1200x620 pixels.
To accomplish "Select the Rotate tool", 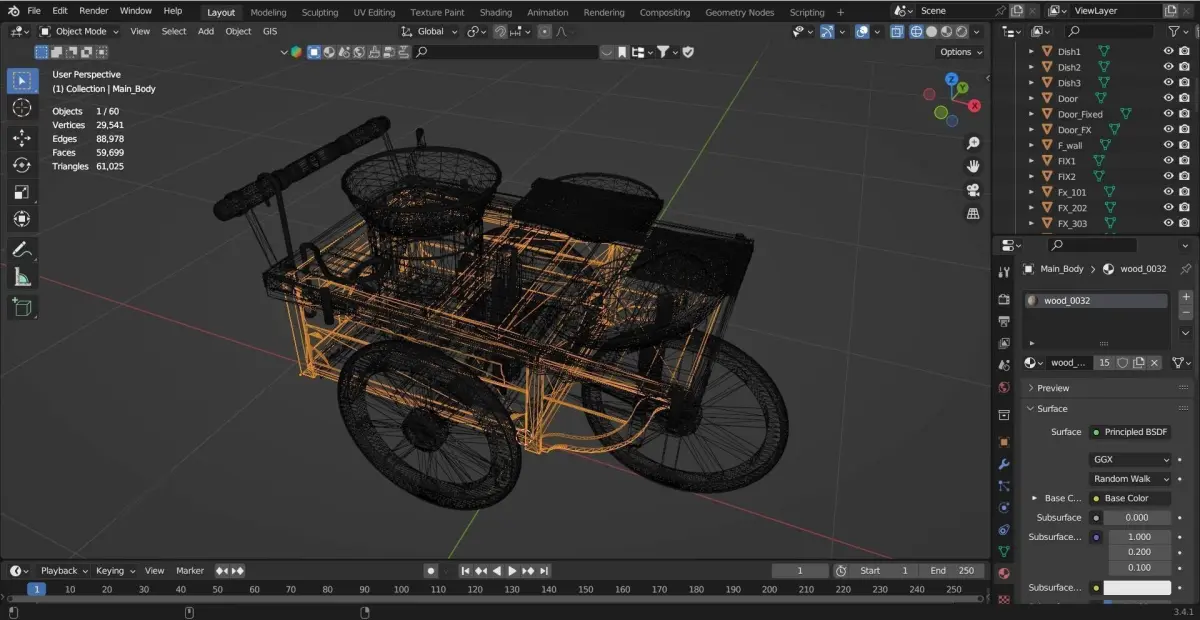I will click(x=22, y=164).
